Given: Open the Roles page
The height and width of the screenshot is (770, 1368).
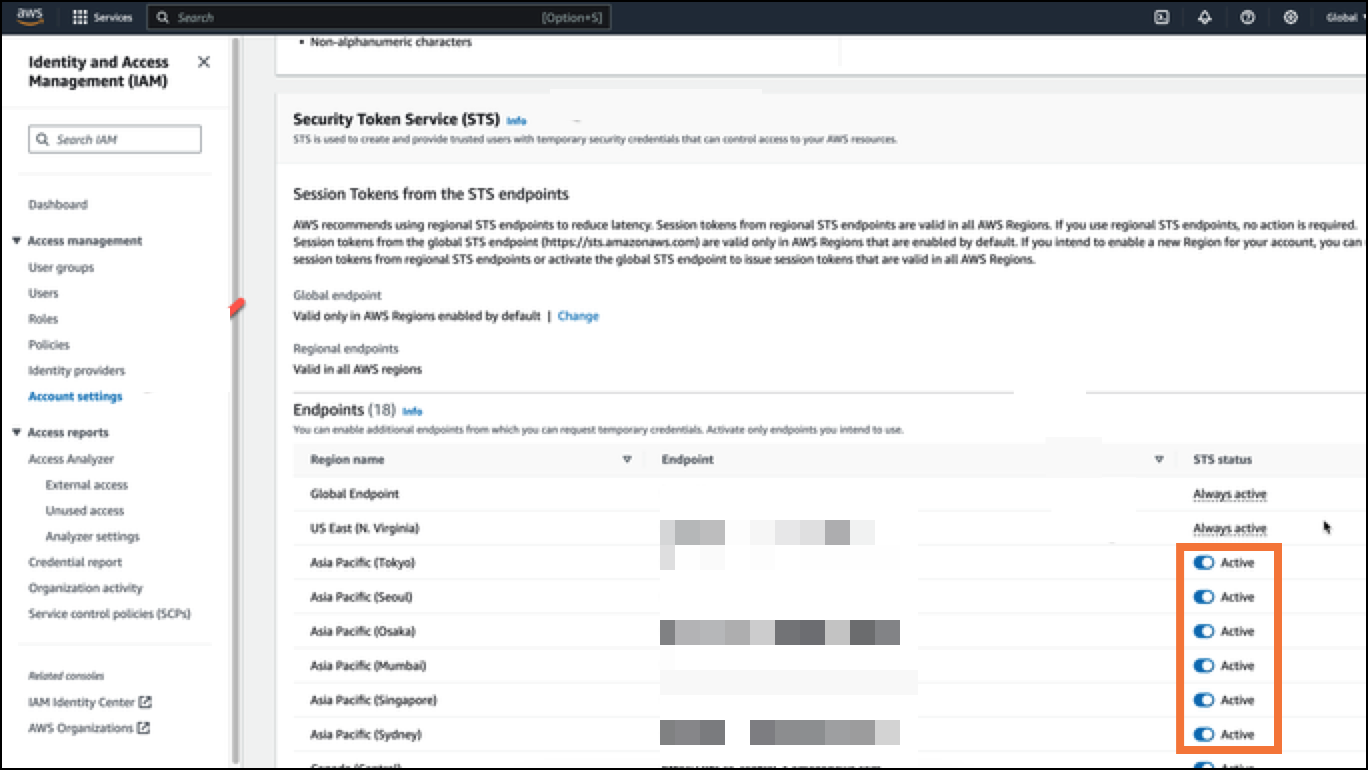Looking at the screenshot, I should point(43,319).
